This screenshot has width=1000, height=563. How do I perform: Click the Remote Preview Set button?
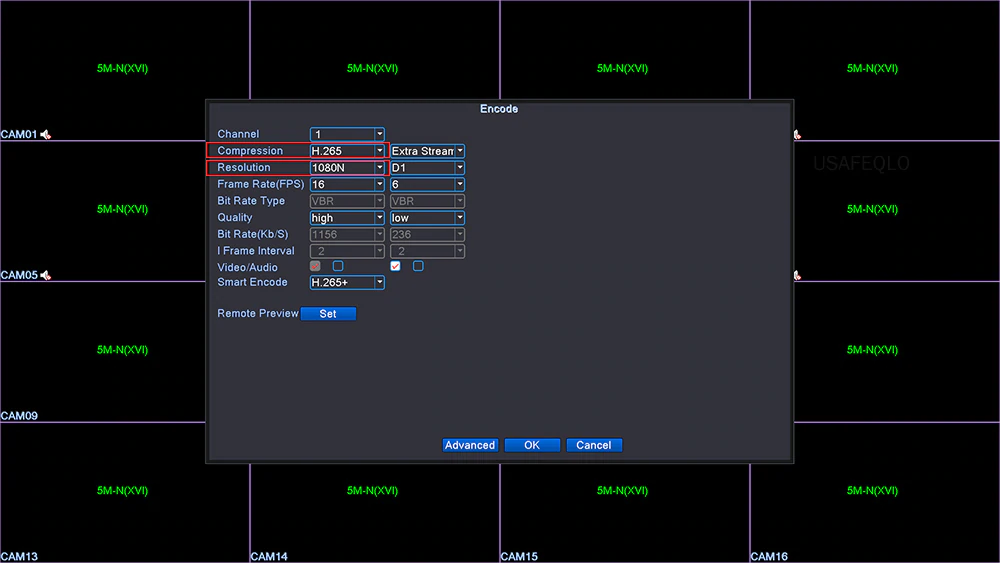[328, 314]
